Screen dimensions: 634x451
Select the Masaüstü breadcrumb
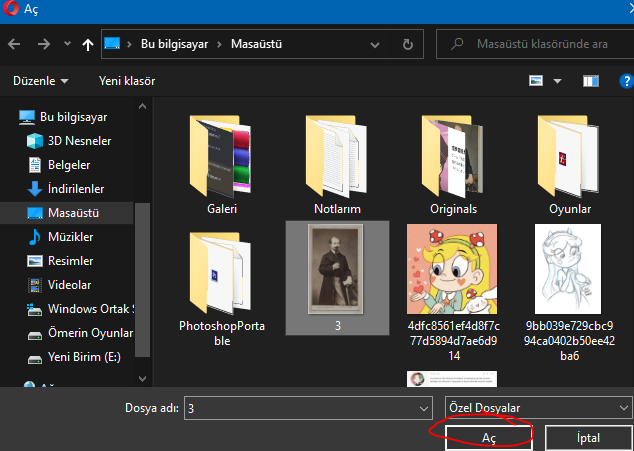pos(256,44)
